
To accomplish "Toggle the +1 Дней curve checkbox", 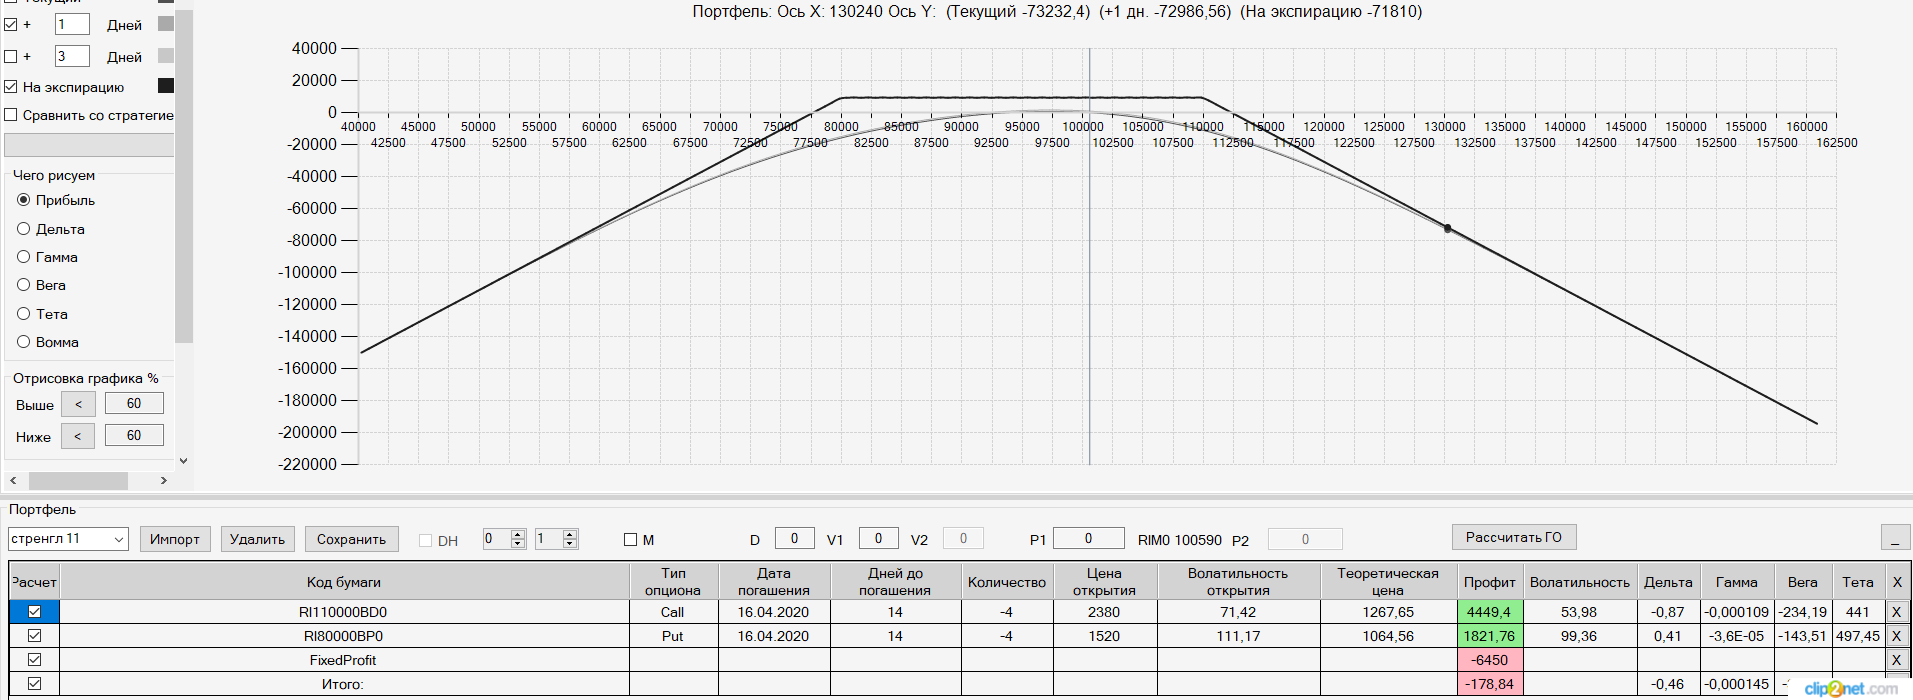I will (11, 24).
